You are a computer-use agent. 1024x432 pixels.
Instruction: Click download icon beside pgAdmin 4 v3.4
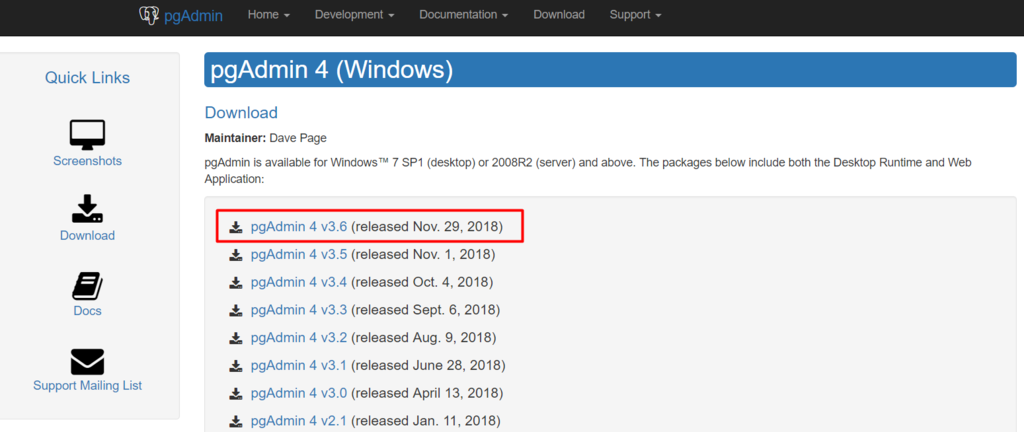coord(236,283)
